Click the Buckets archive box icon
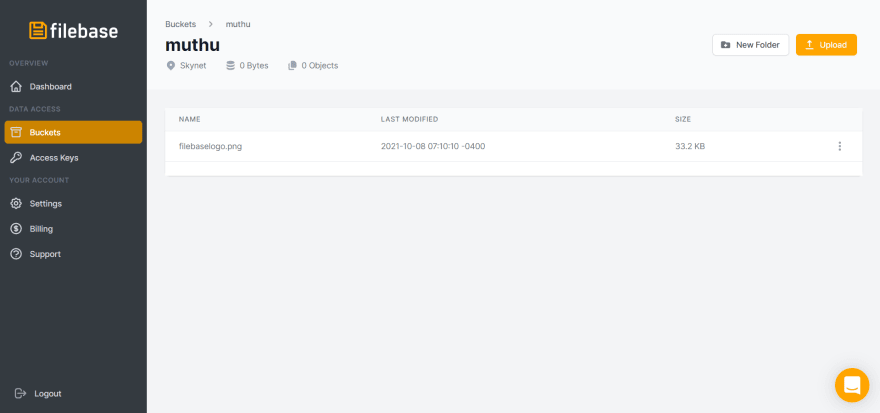 tap(16, 132)
